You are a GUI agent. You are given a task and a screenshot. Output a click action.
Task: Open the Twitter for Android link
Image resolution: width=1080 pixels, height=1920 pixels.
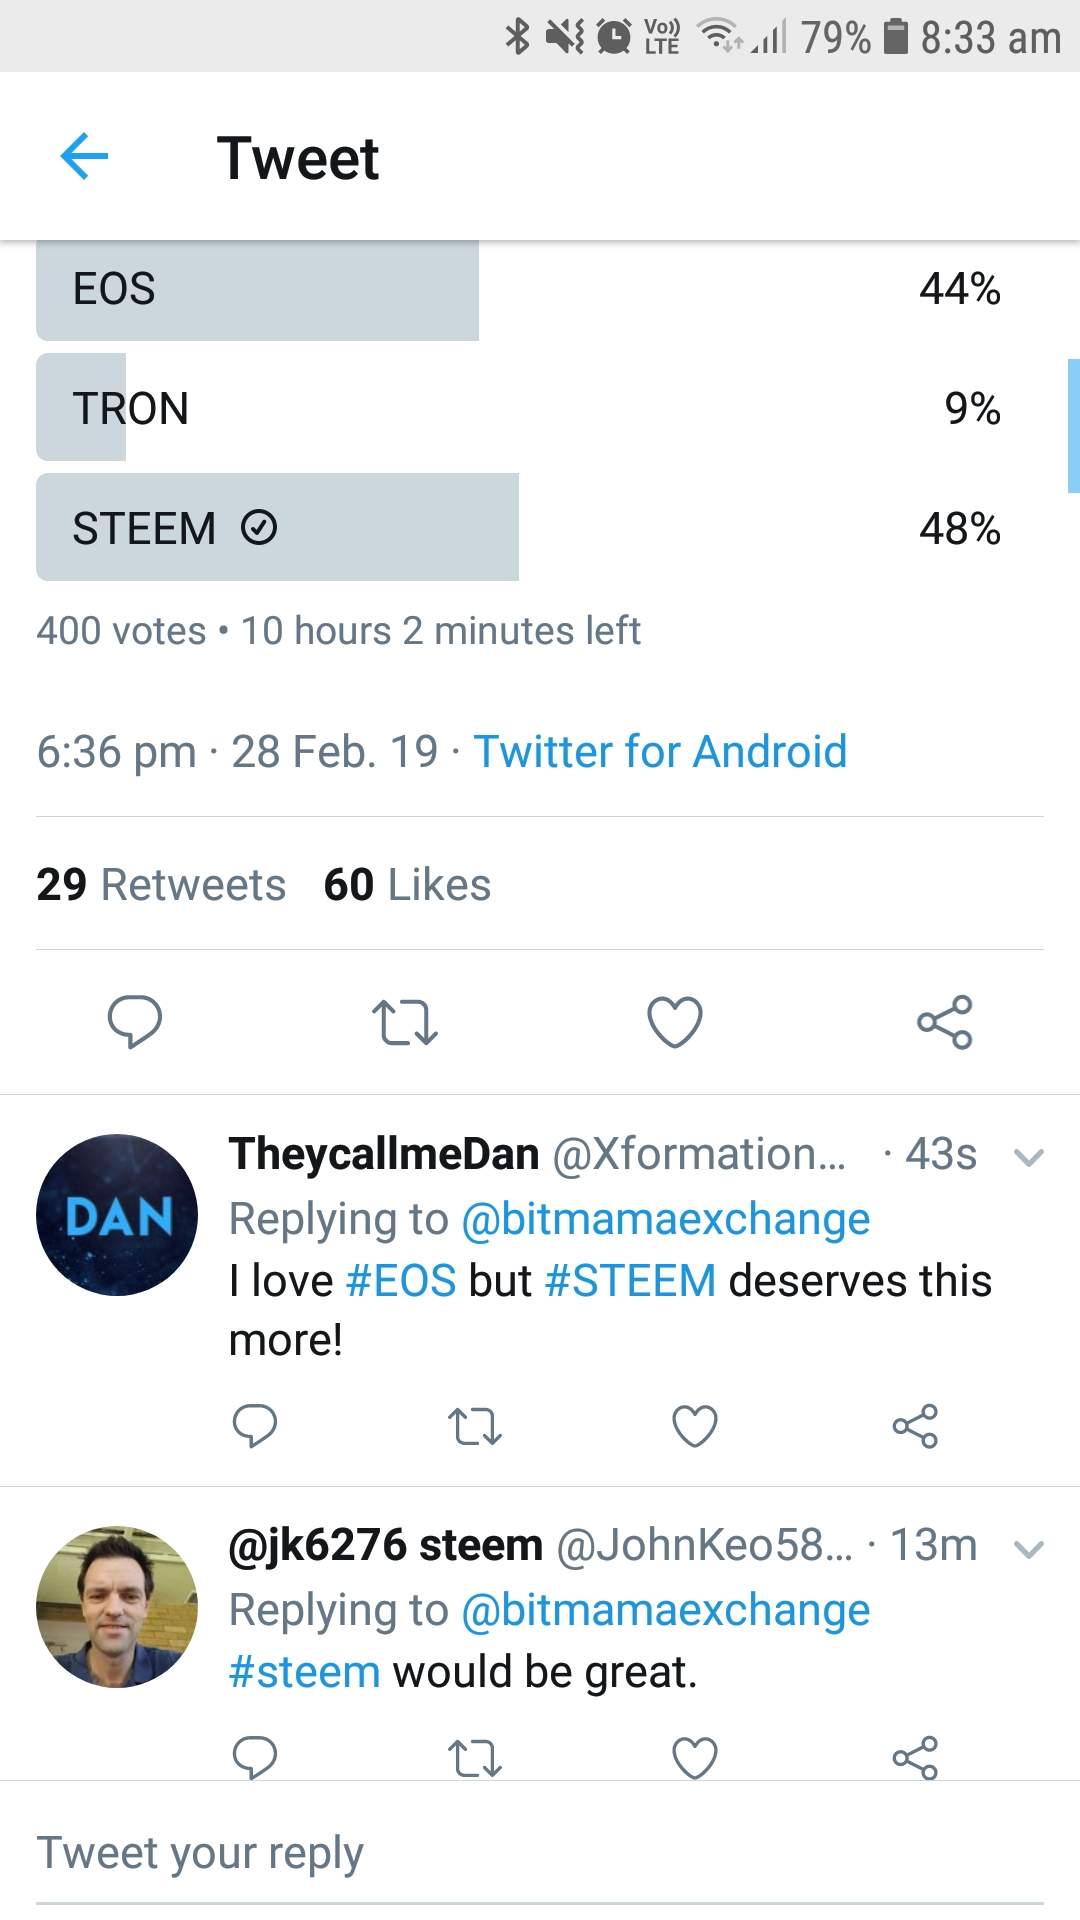tap(660, 751)
